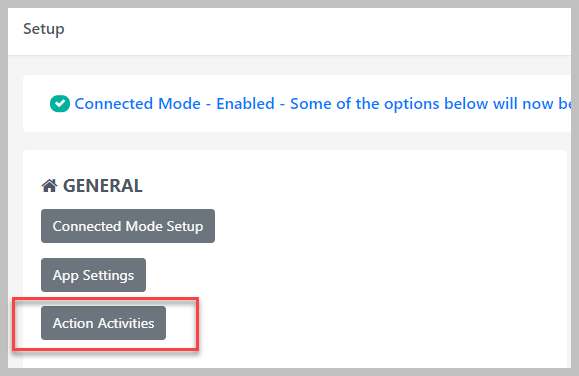The width and height of the screenshot is (579, 376).
Task: Click "Setup" word on Connected Mode Setup button
Action: [x=185, y=227]
